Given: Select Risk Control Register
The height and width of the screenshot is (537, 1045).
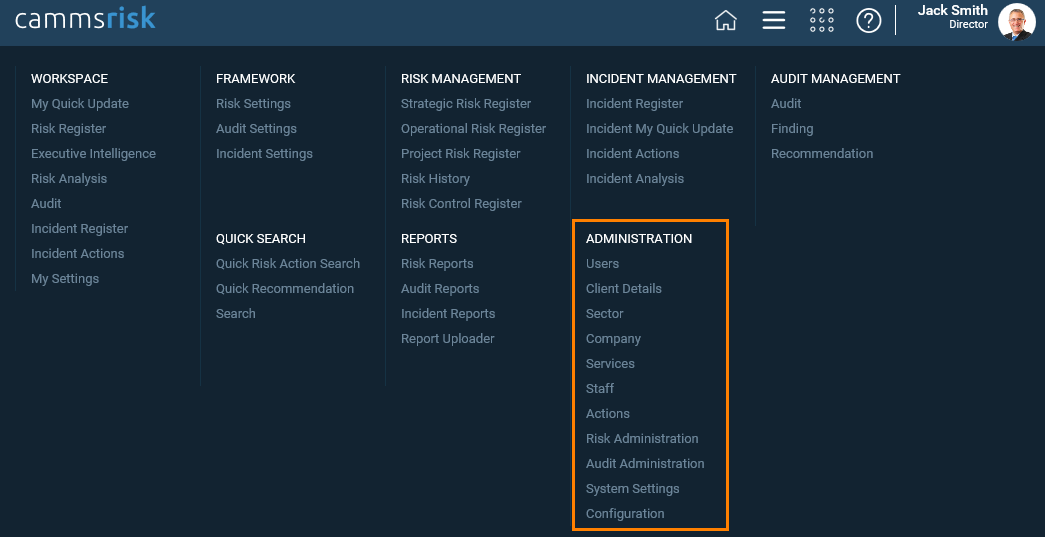Looking at the screenshot, I should pyautogui.click(x=461, y=204).
